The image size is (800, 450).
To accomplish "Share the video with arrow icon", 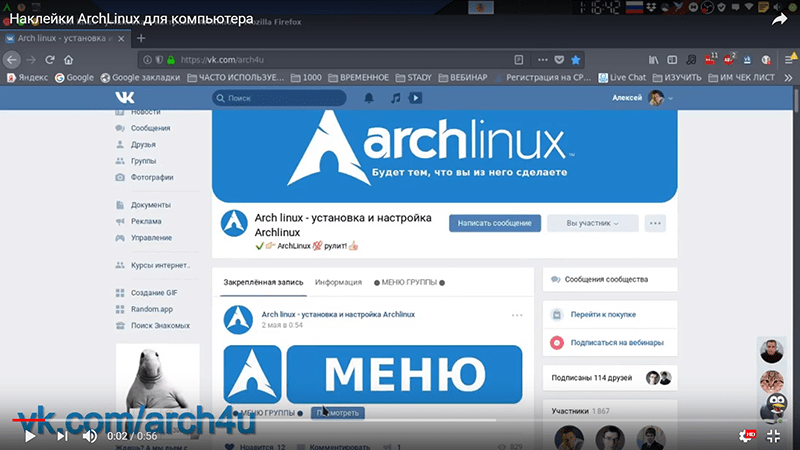I will click(779, 19).
